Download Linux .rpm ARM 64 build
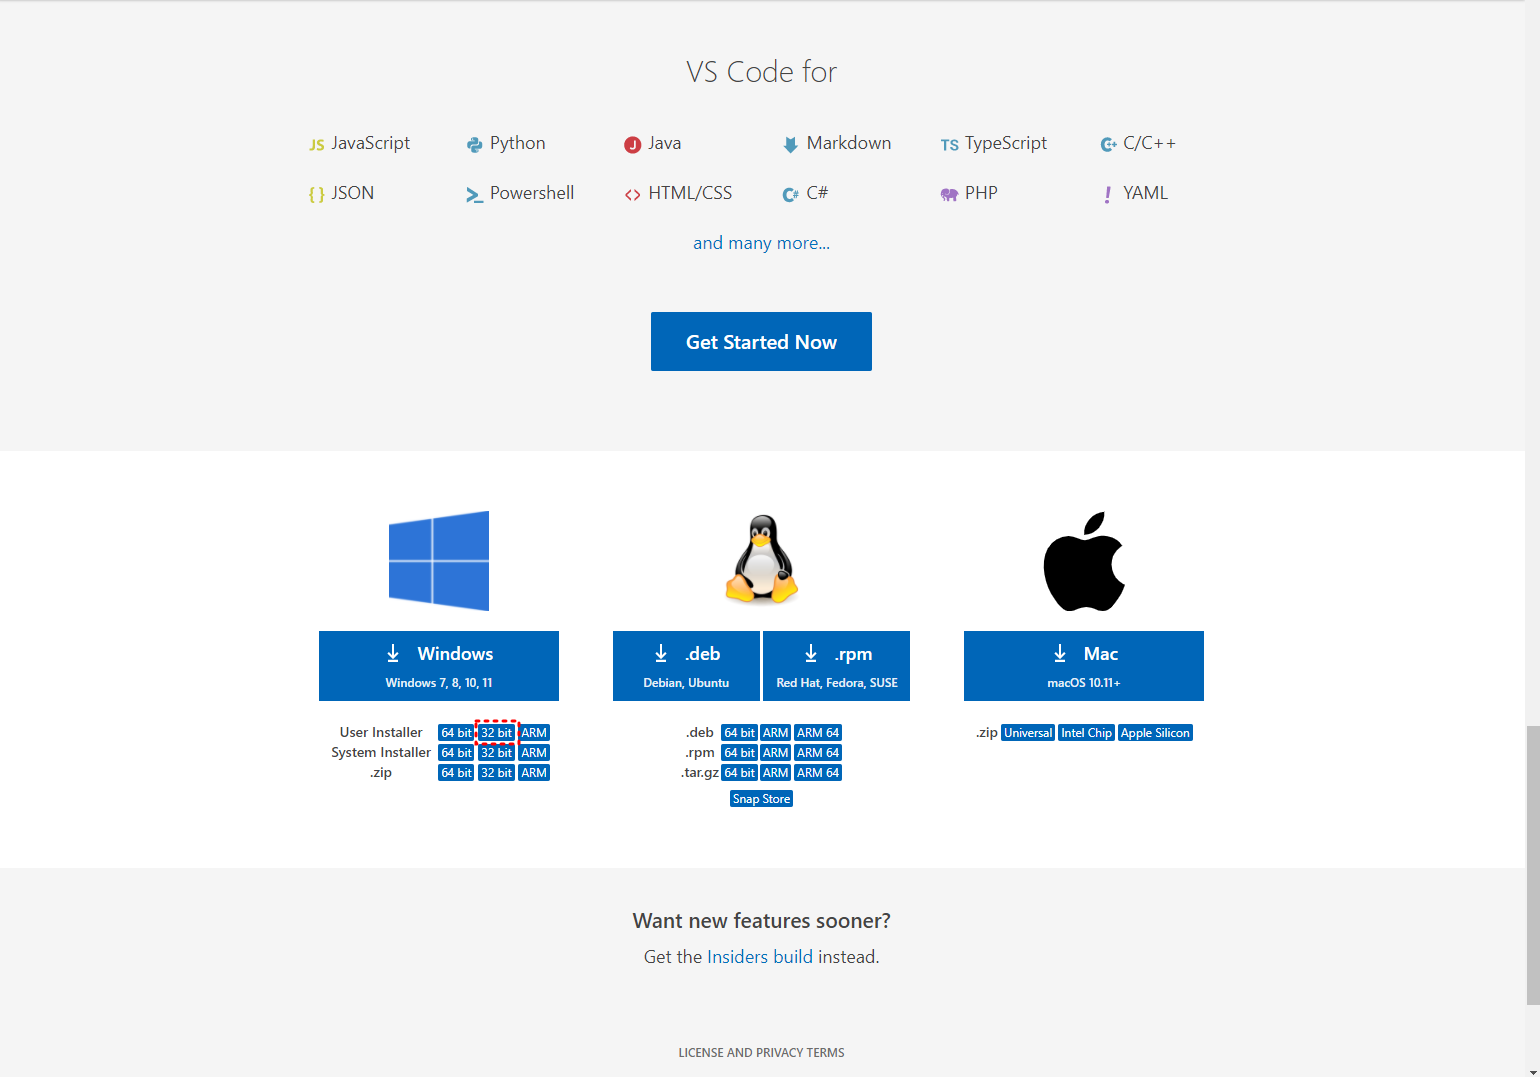Viewport: 1540px width, 1077px height. coord(818,753)
